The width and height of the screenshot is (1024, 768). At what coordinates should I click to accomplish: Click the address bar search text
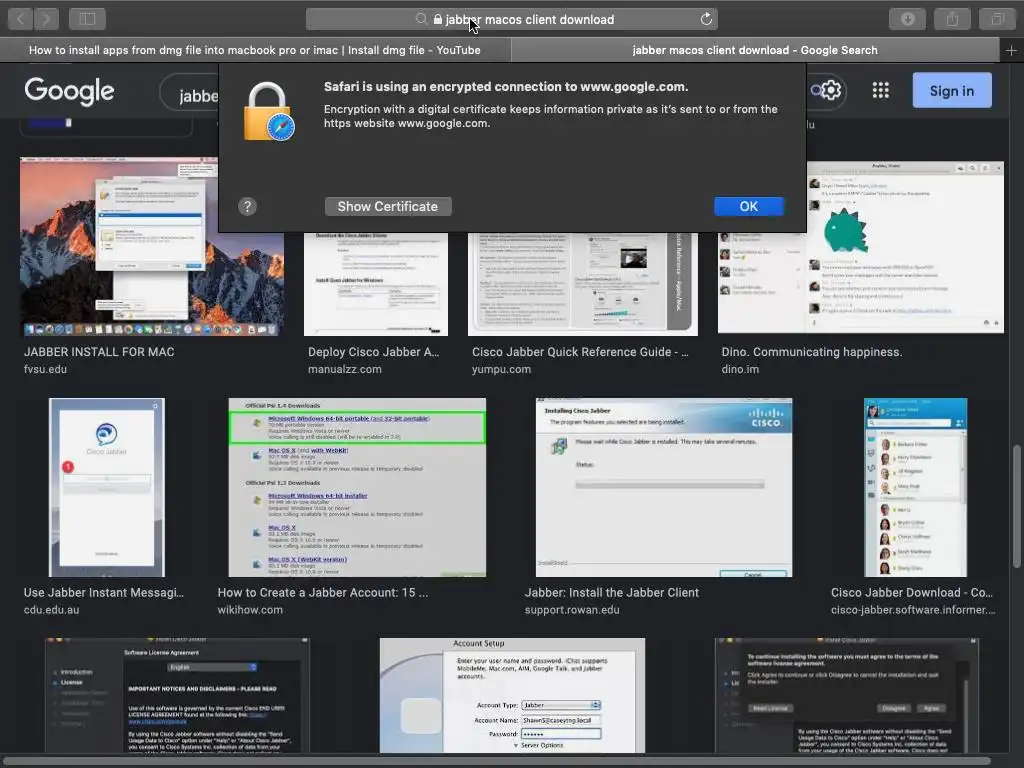(x=530, y=20)
